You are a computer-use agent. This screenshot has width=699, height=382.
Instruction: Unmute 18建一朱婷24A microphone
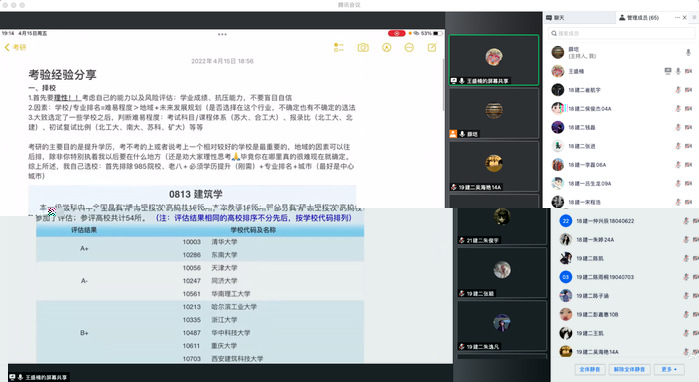[x=686, y=239]
